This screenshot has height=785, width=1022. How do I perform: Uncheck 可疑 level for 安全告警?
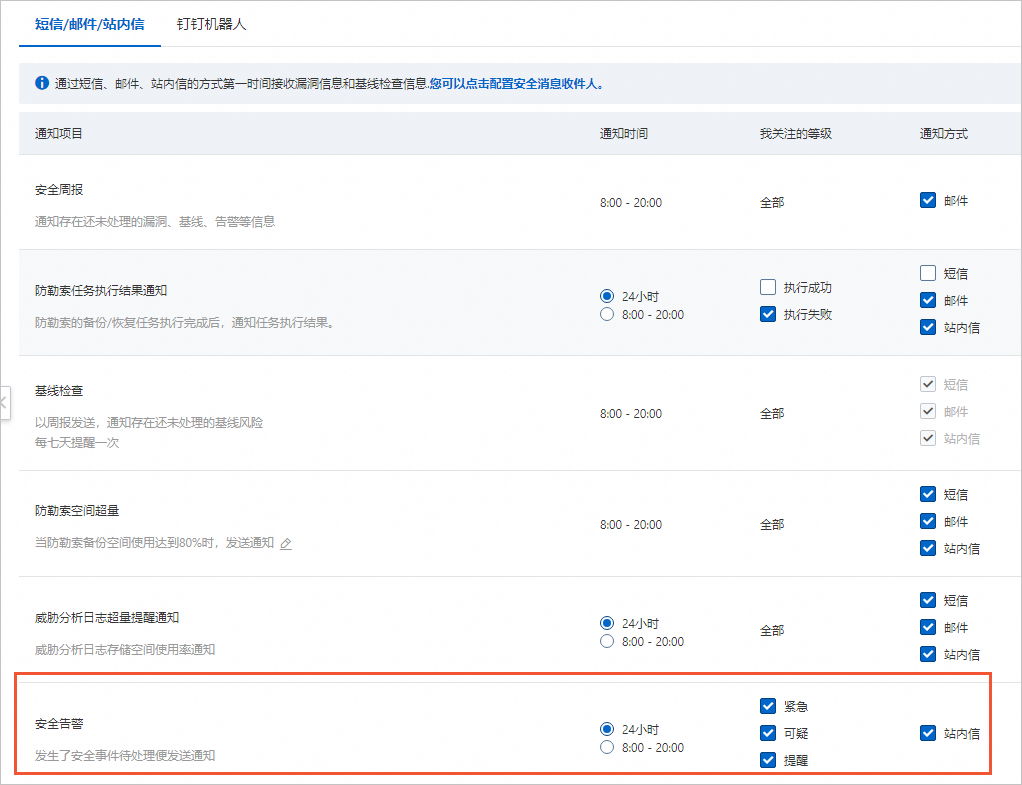768,733
